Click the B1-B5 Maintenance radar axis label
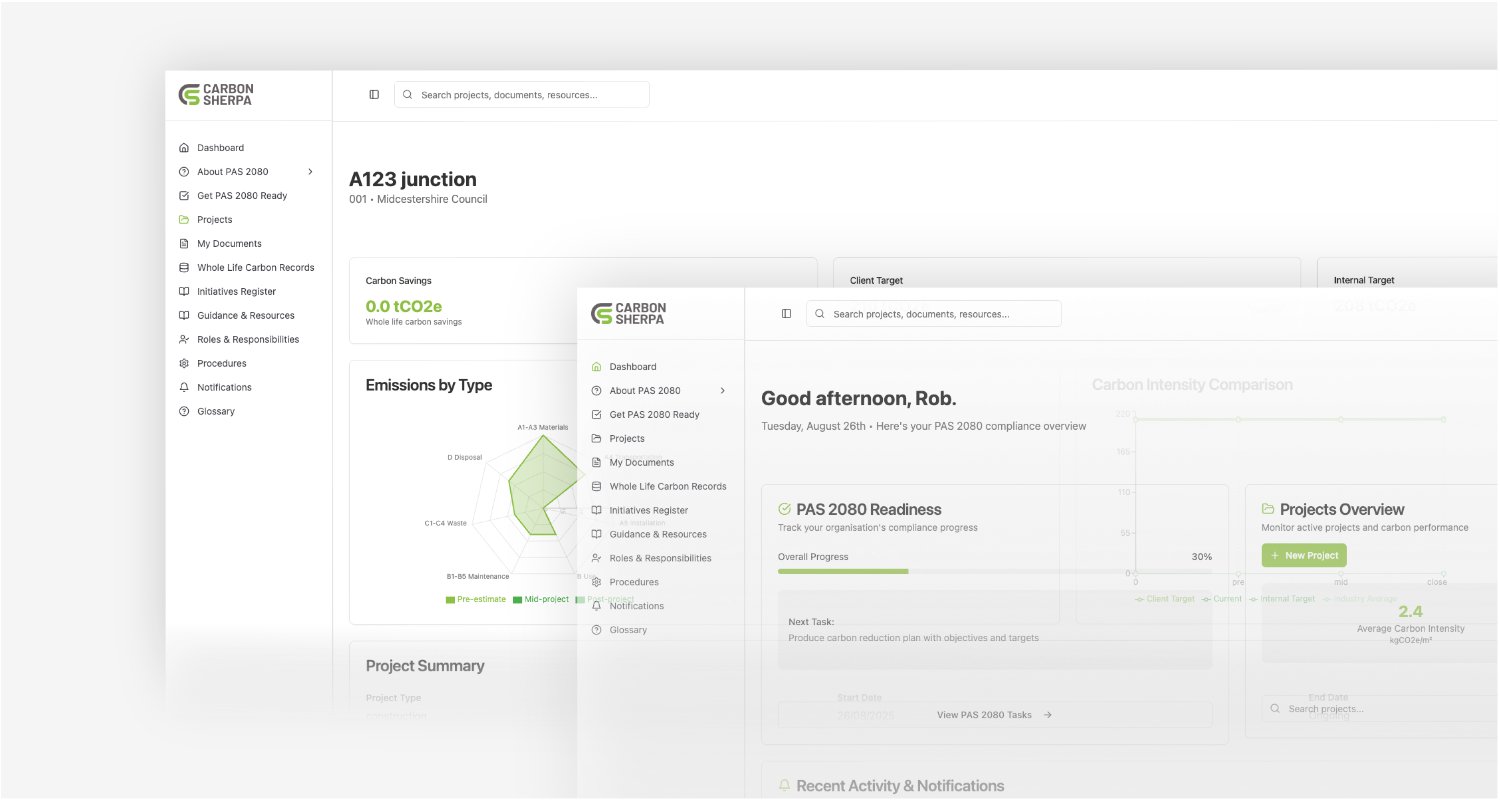 tap(477, 577)
